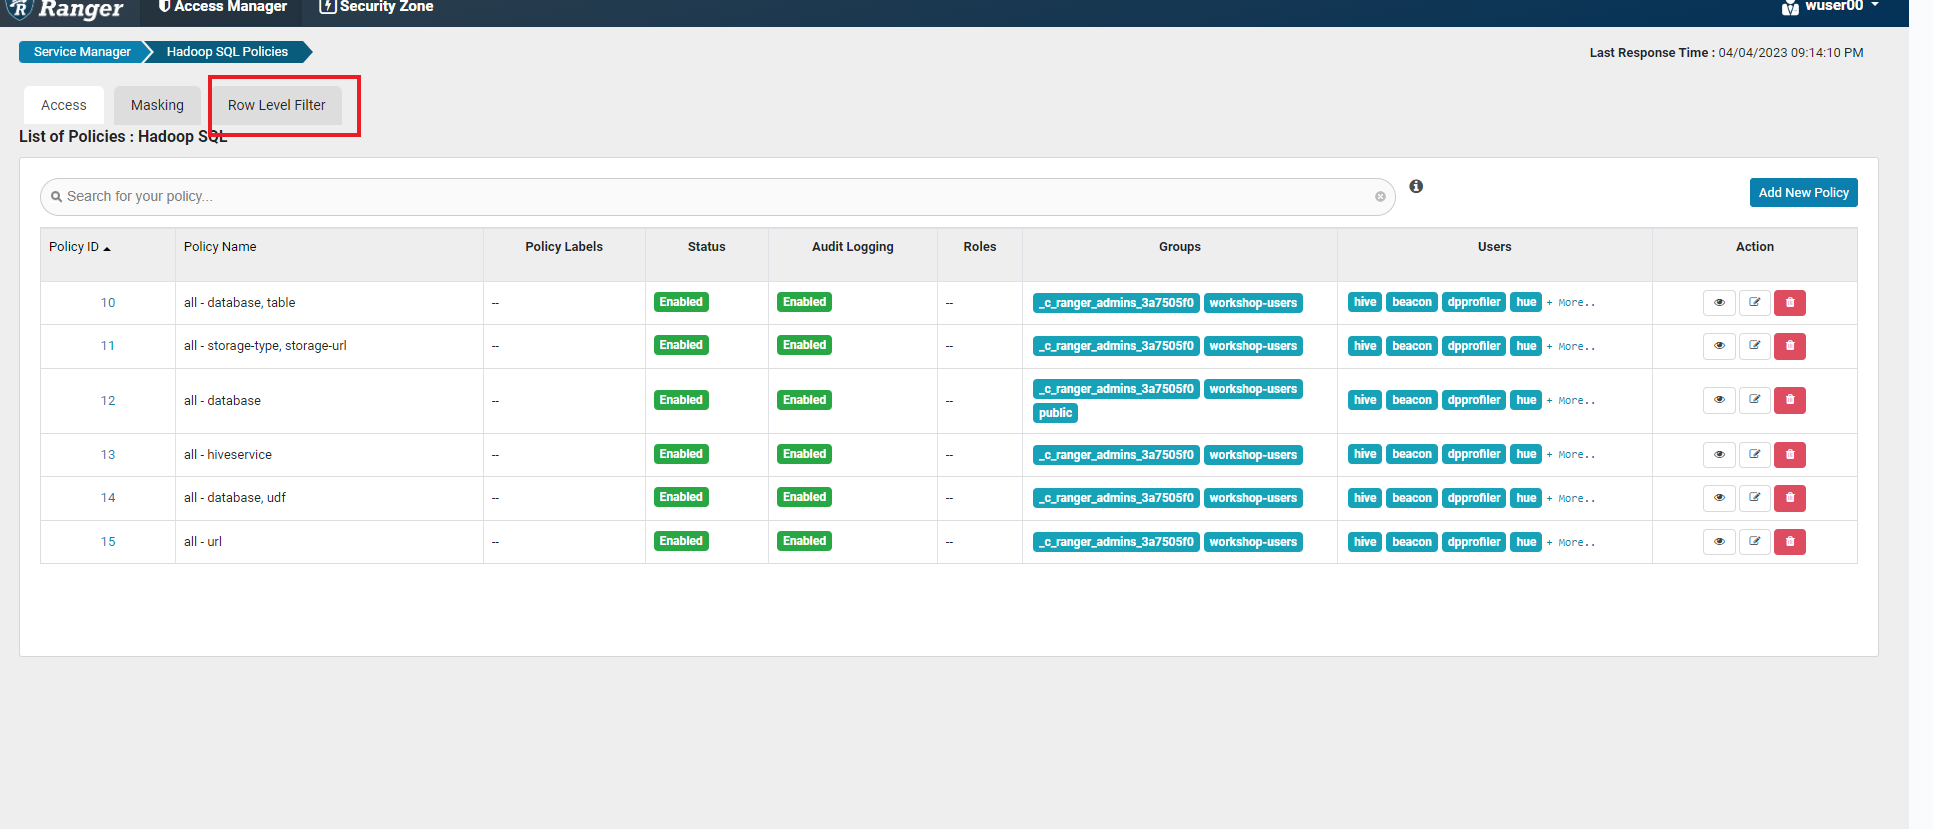Image resolution: width=1933 pixels, height=829 pixels.
Task: Go to Service Manager breadcrumb
Action: [82, 52]
